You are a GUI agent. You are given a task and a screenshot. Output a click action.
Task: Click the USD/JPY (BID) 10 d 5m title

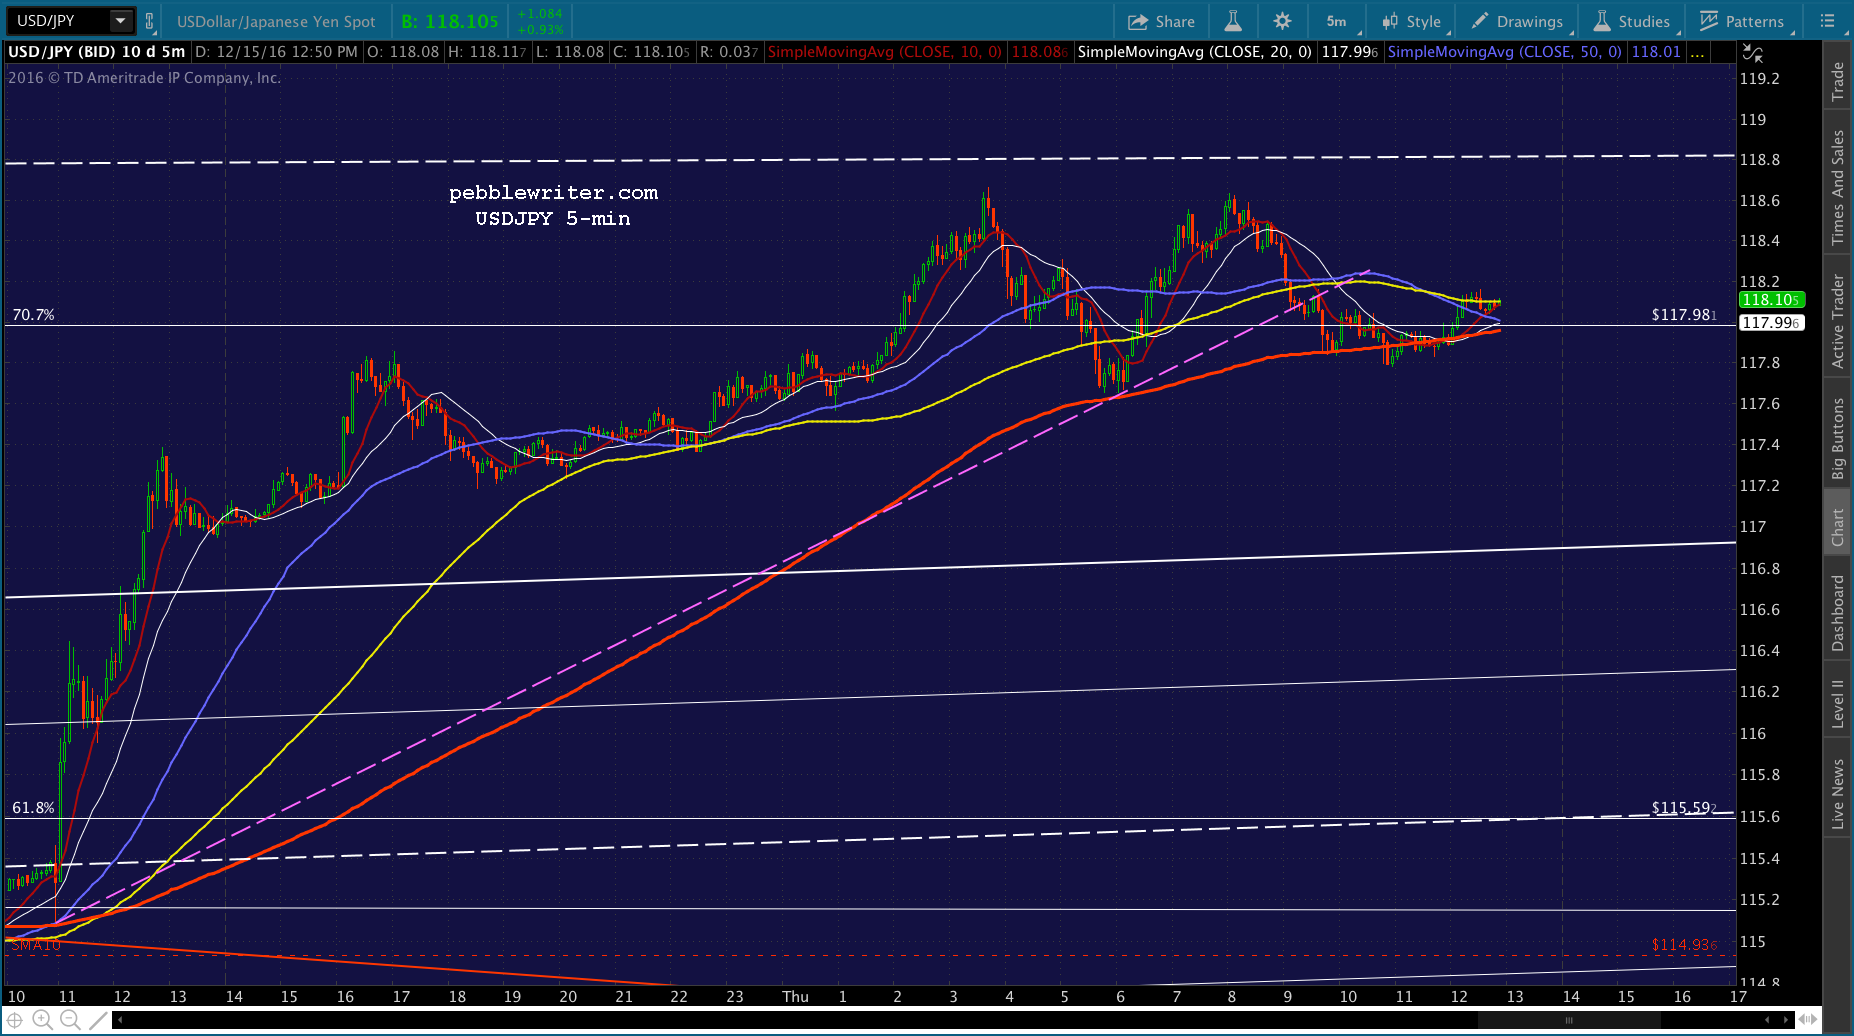[x=97, y=52]
